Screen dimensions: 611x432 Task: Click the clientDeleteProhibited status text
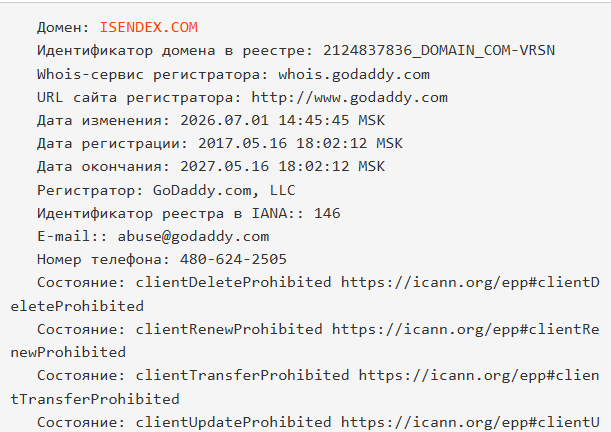(x=233, y=282)
